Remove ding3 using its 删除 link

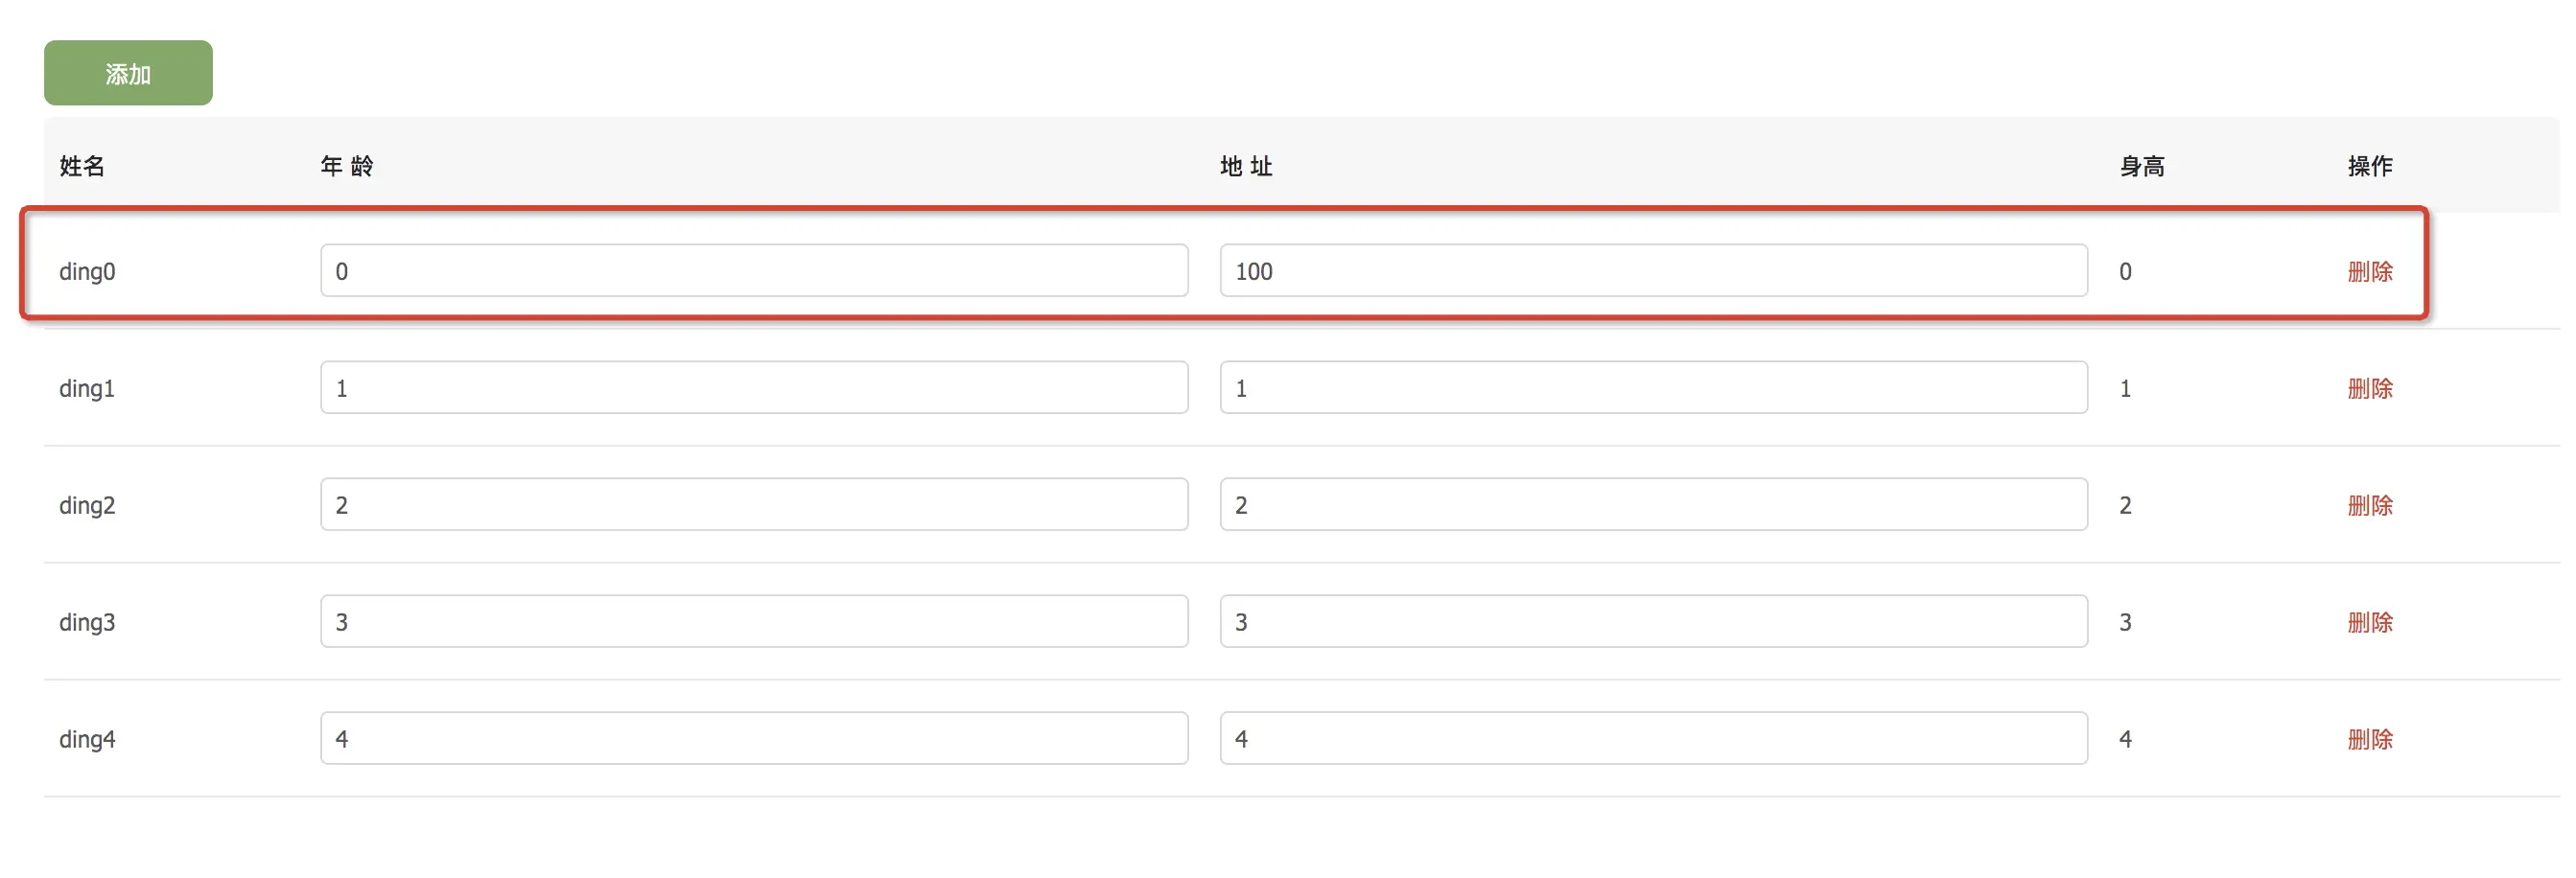pos(2369,622)
